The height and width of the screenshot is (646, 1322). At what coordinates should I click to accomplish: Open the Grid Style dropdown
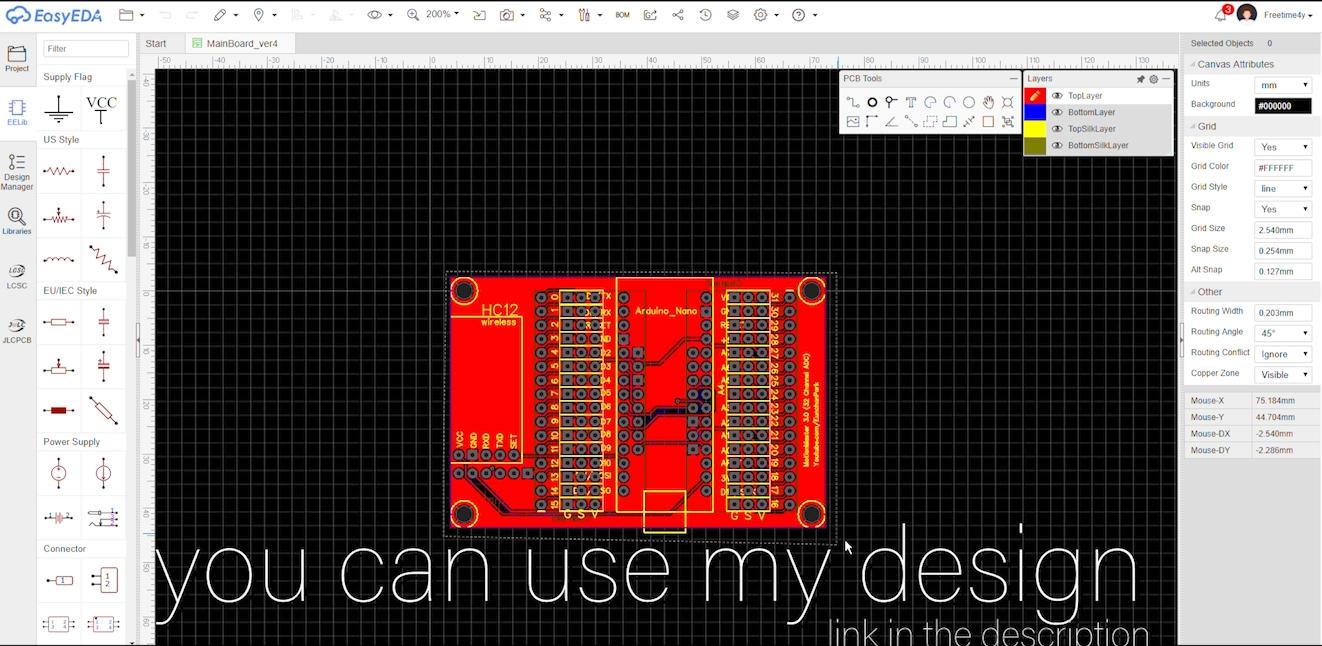tap(1283, 188)
